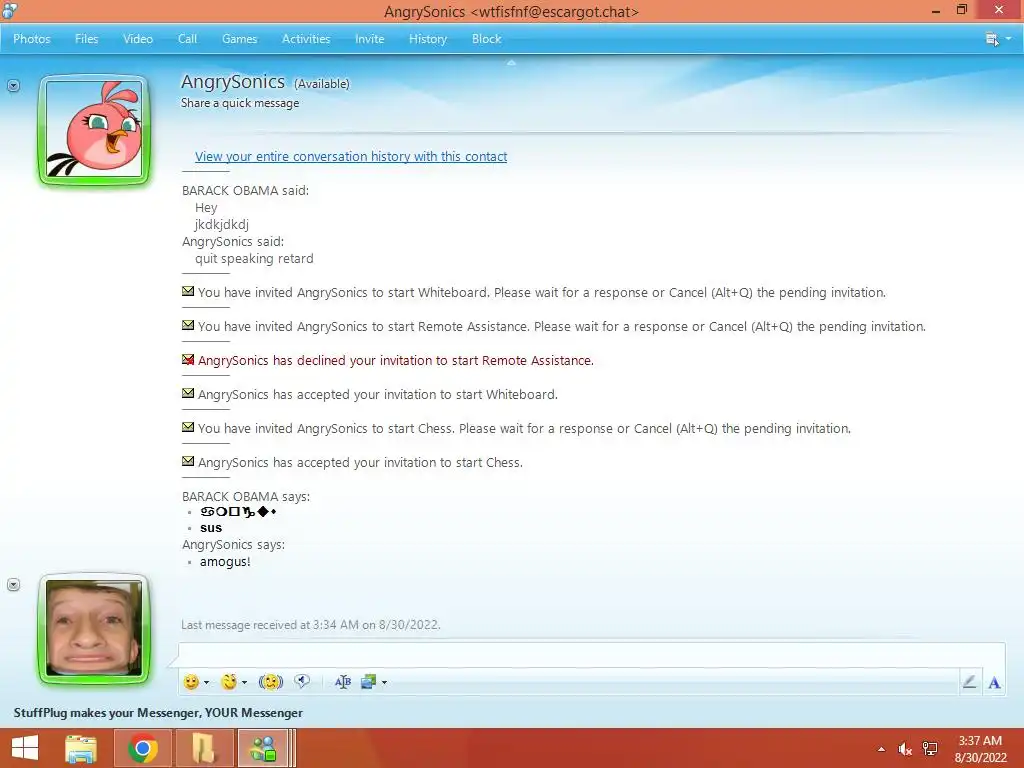The width and height of the screenshot is (1024, 768).
Task: Click the background picture icon
Action: click(368, 682)
